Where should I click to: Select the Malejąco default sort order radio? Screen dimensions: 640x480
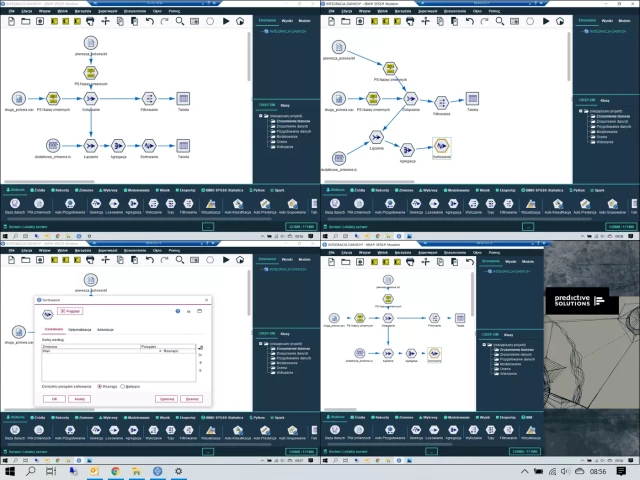tap(123, 385)
